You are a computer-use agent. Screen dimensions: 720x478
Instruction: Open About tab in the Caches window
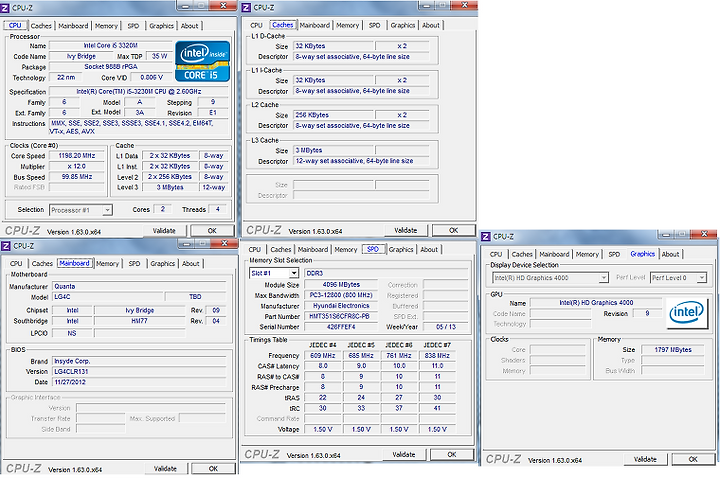(x=431, y=25)
